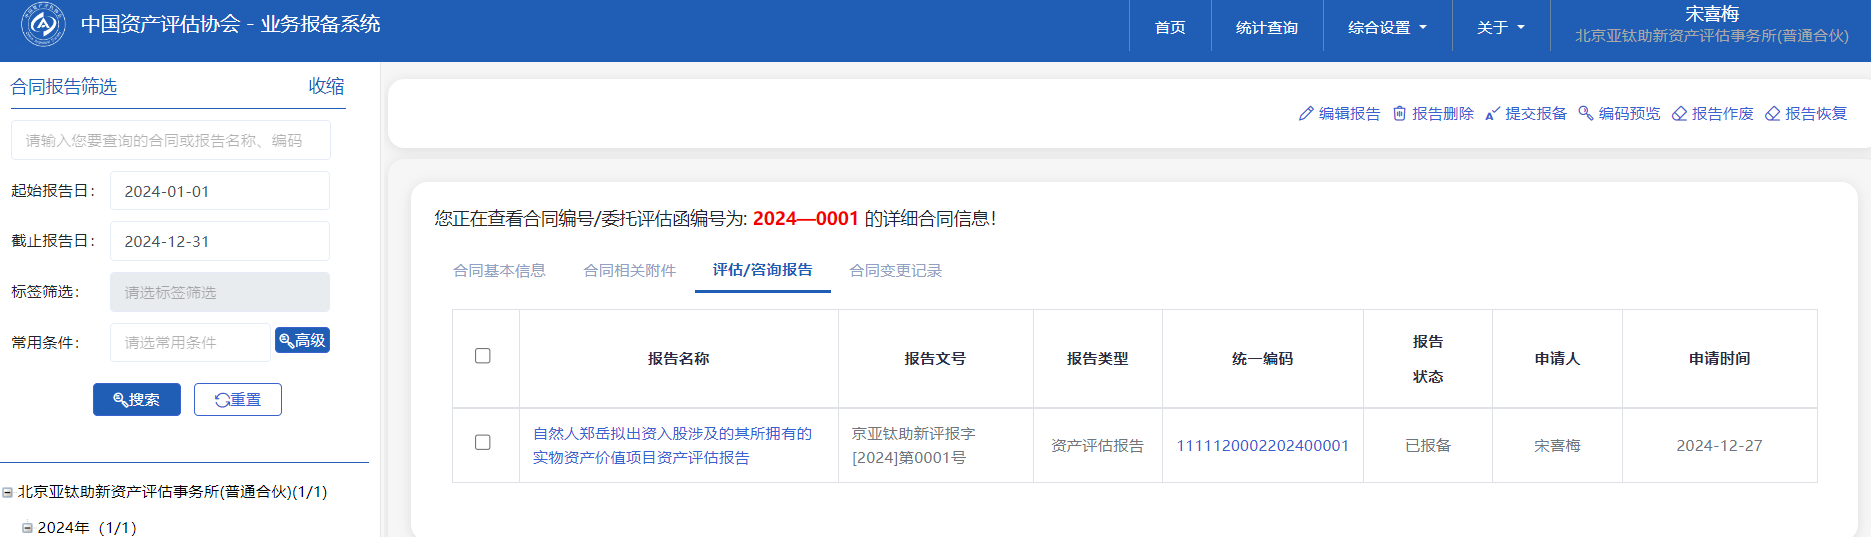Screen dimensions: 1871x537
Task: Click the 报告恢复 restore icon
Action: 1773,114
